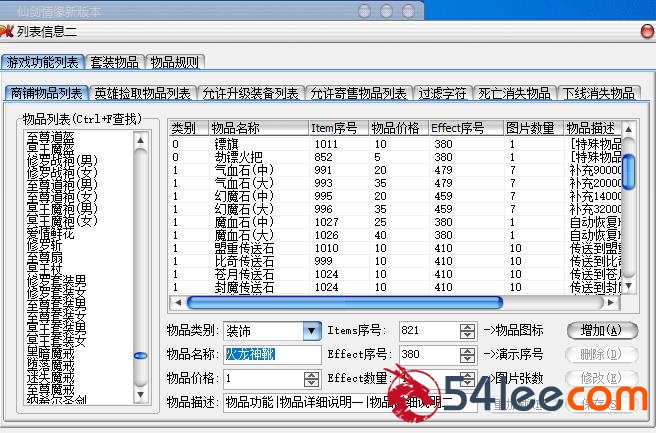Screen dimensions: 656x433
Task: Click table horizontal scroll right arrow
Action: pyautogui.click(x=611, y=302)
